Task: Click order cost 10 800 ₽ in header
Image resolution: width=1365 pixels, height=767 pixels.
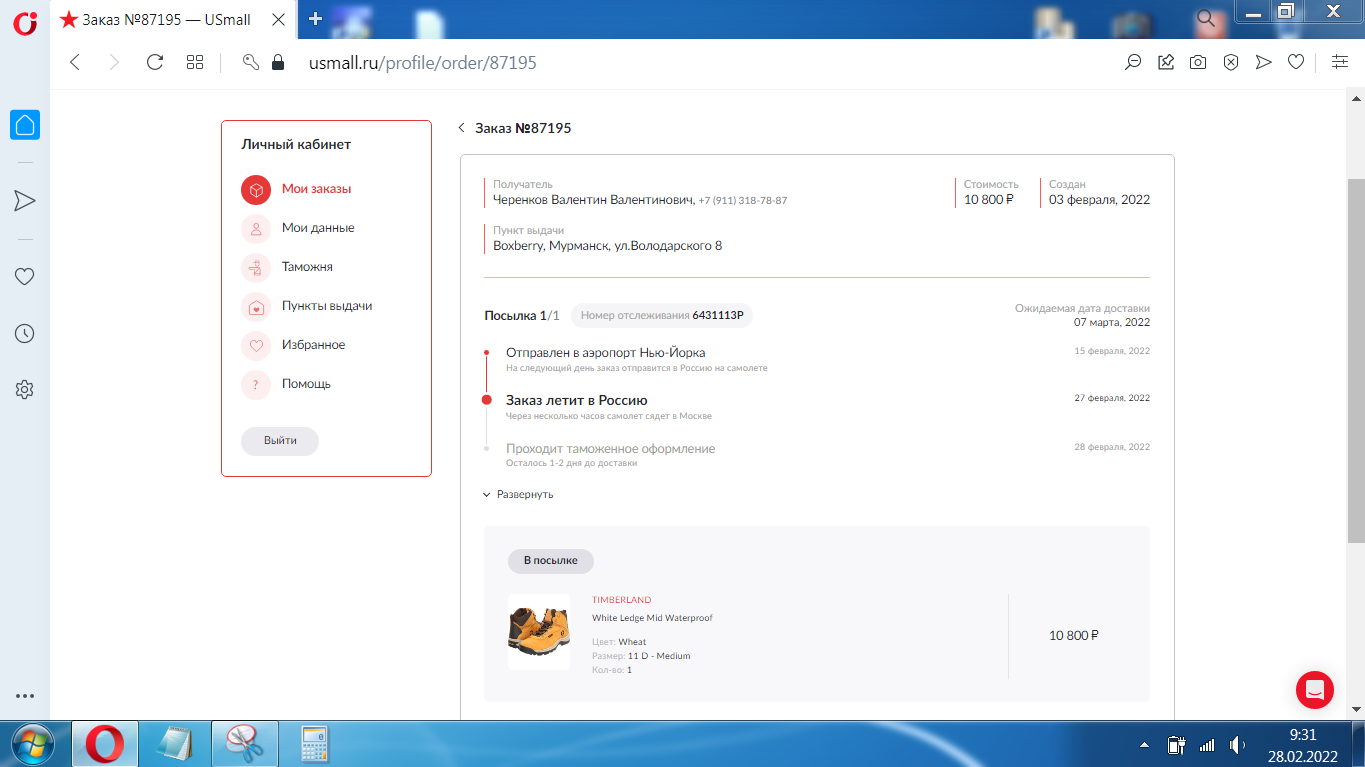Action: pyautogui.click(x=989, y=200)
